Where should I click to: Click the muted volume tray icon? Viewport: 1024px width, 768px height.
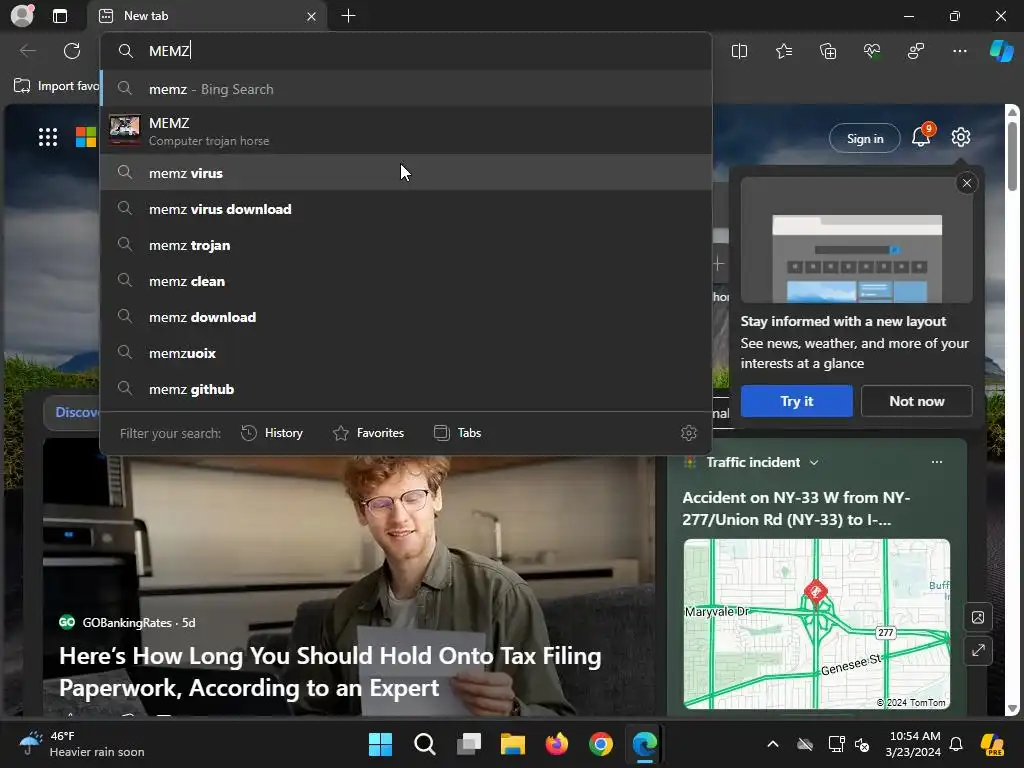coord(863,744)
